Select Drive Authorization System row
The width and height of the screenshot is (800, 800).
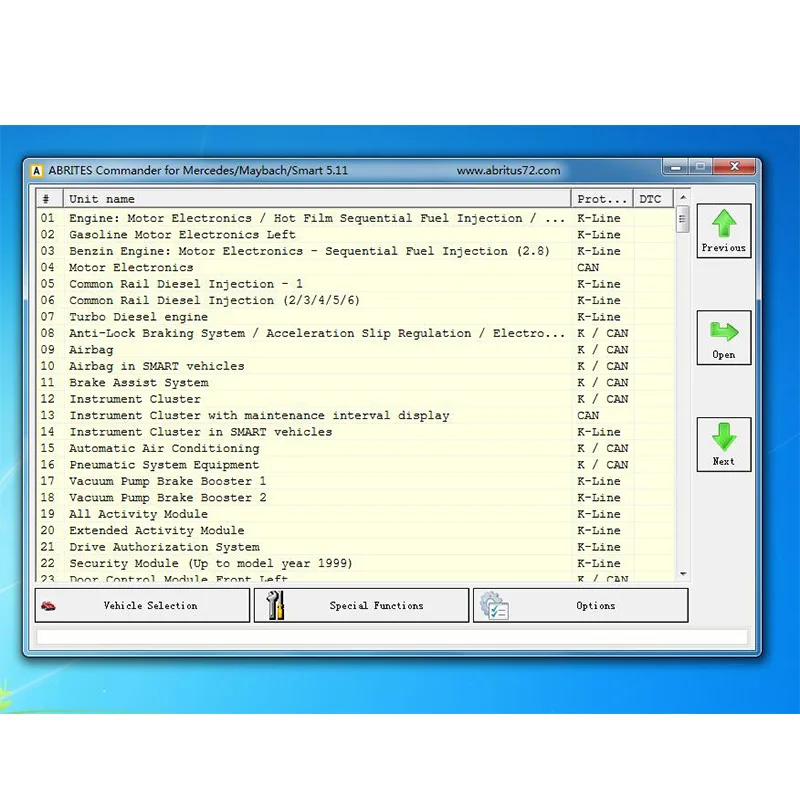356,546
